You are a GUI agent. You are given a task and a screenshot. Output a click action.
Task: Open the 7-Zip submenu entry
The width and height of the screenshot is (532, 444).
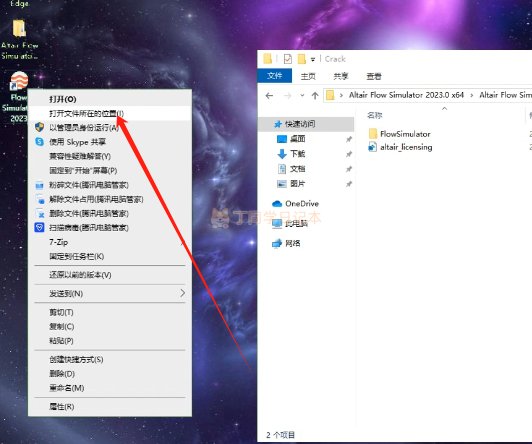tap(110, 242)
